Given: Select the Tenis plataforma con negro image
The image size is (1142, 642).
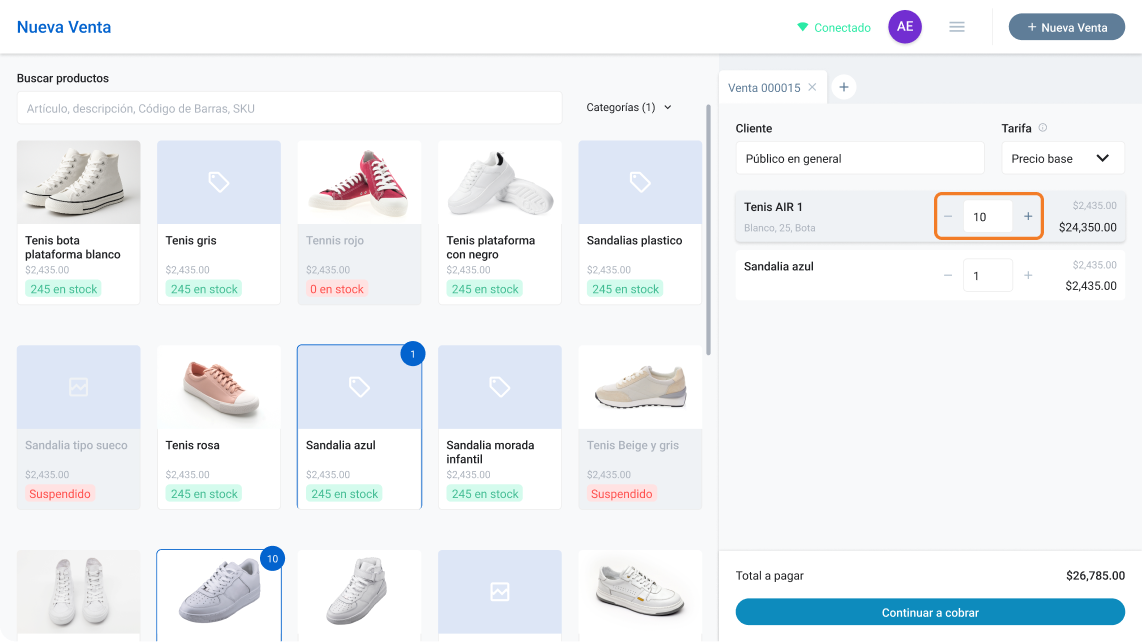Looking at the screenshot, I should [x=500, y=182].
